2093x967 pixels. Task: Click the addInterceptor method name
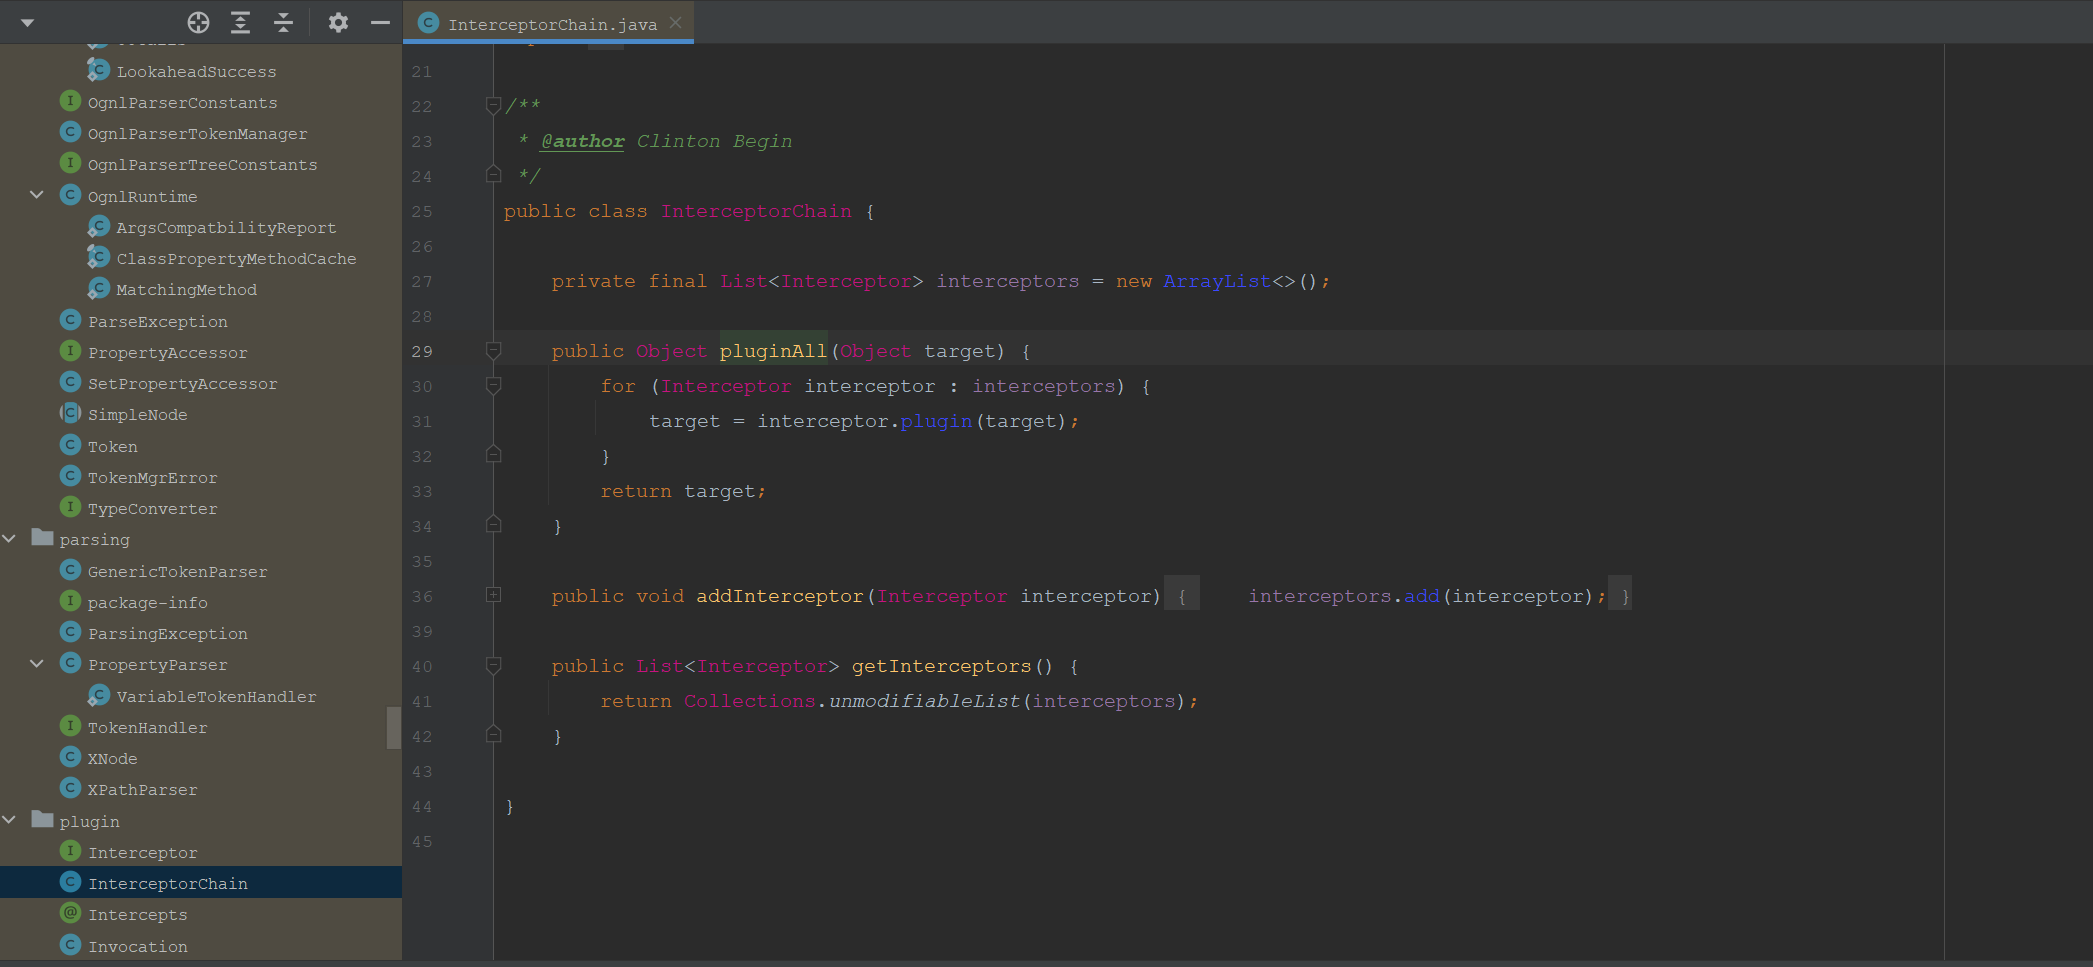780,596
